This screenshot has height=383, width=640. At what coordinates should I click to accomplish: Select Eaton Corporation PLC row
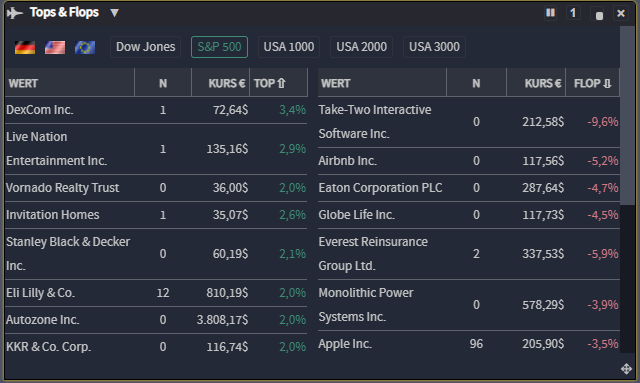[469, 188]
